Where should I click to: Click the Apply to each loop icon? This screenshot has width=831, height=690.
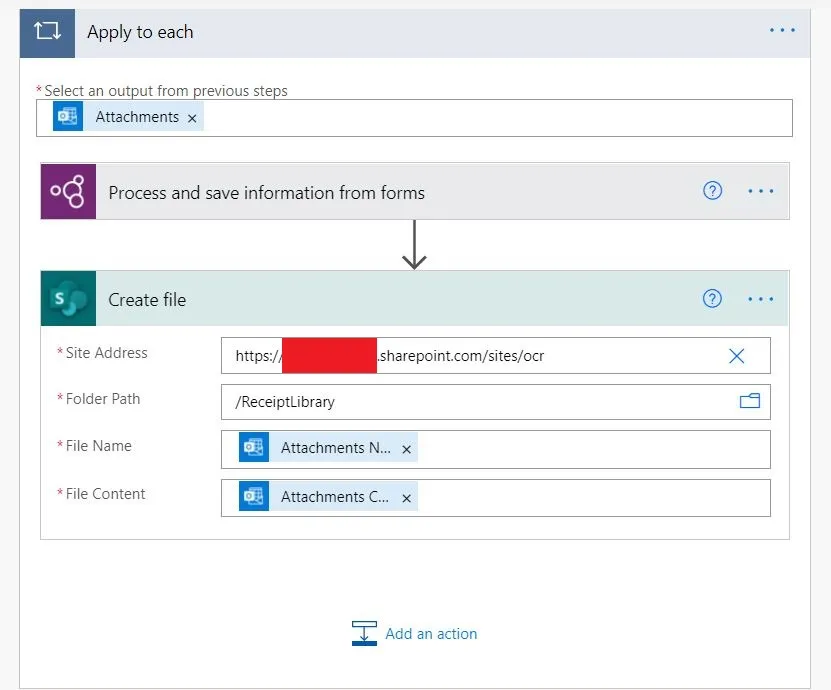point(46,32)
